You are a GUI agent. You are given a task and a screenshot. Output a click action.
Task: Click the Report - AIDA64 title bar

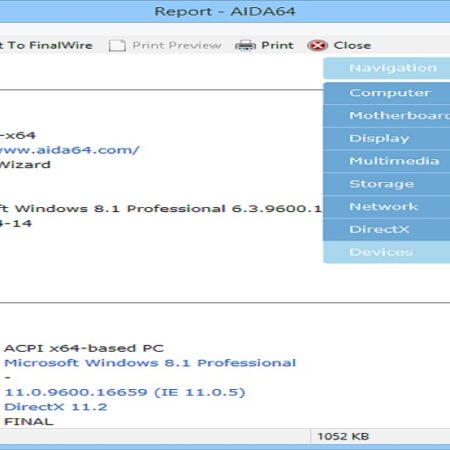coord(225,11)
